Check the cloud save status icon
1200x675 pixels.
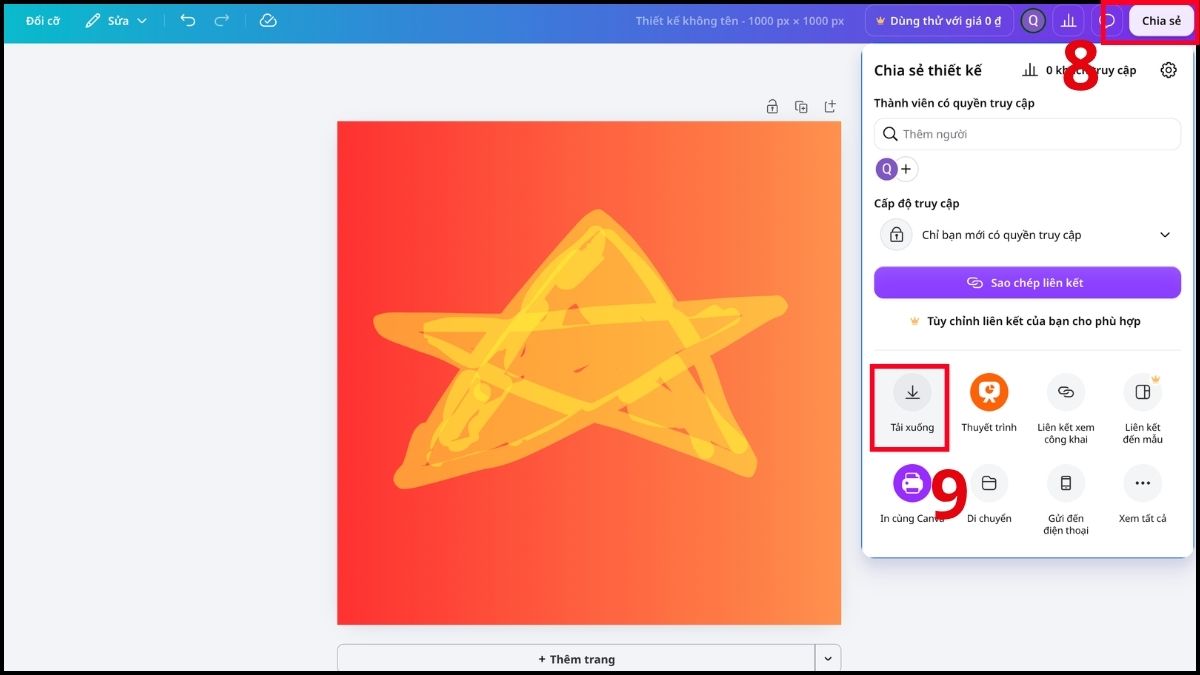[x=267, y=20]
